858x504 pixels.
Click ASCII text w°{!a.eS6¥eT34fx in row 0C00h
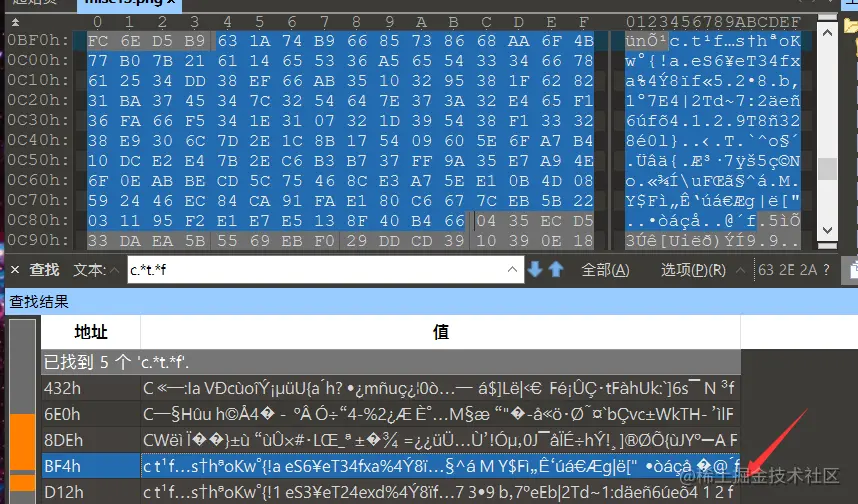tap(713, 61)
